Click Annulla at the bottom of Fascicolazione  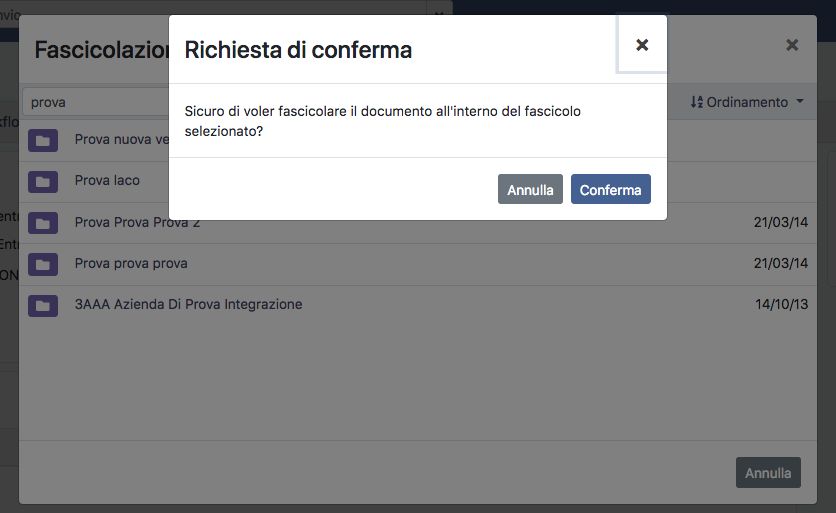(x=768, y=473)
